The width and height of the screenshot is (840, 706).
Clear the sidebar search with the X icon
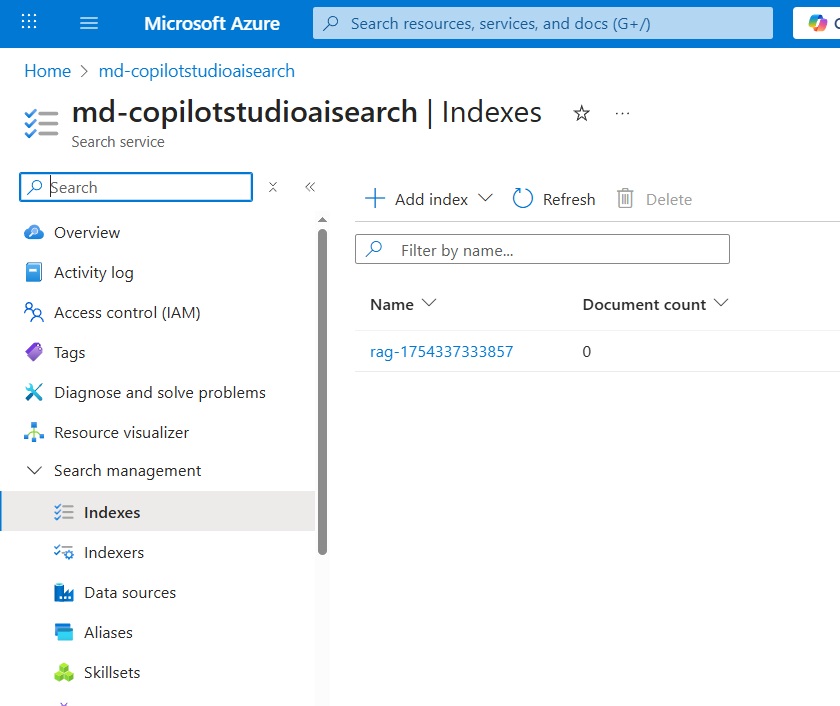pos(273,187)
